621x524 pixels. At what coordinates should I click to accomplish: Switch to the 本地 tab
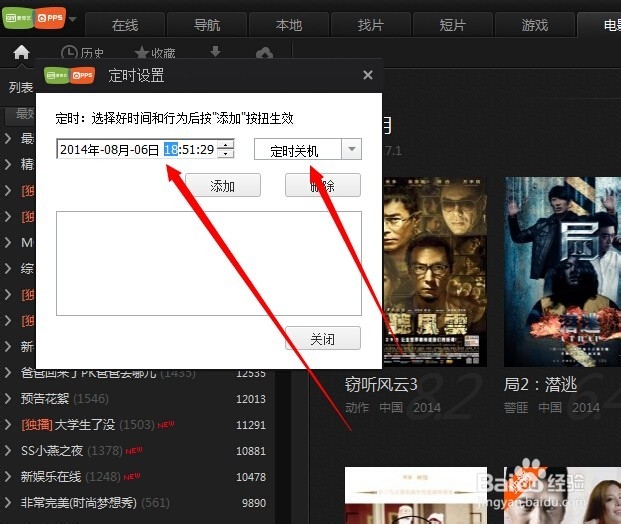(289, 25)
